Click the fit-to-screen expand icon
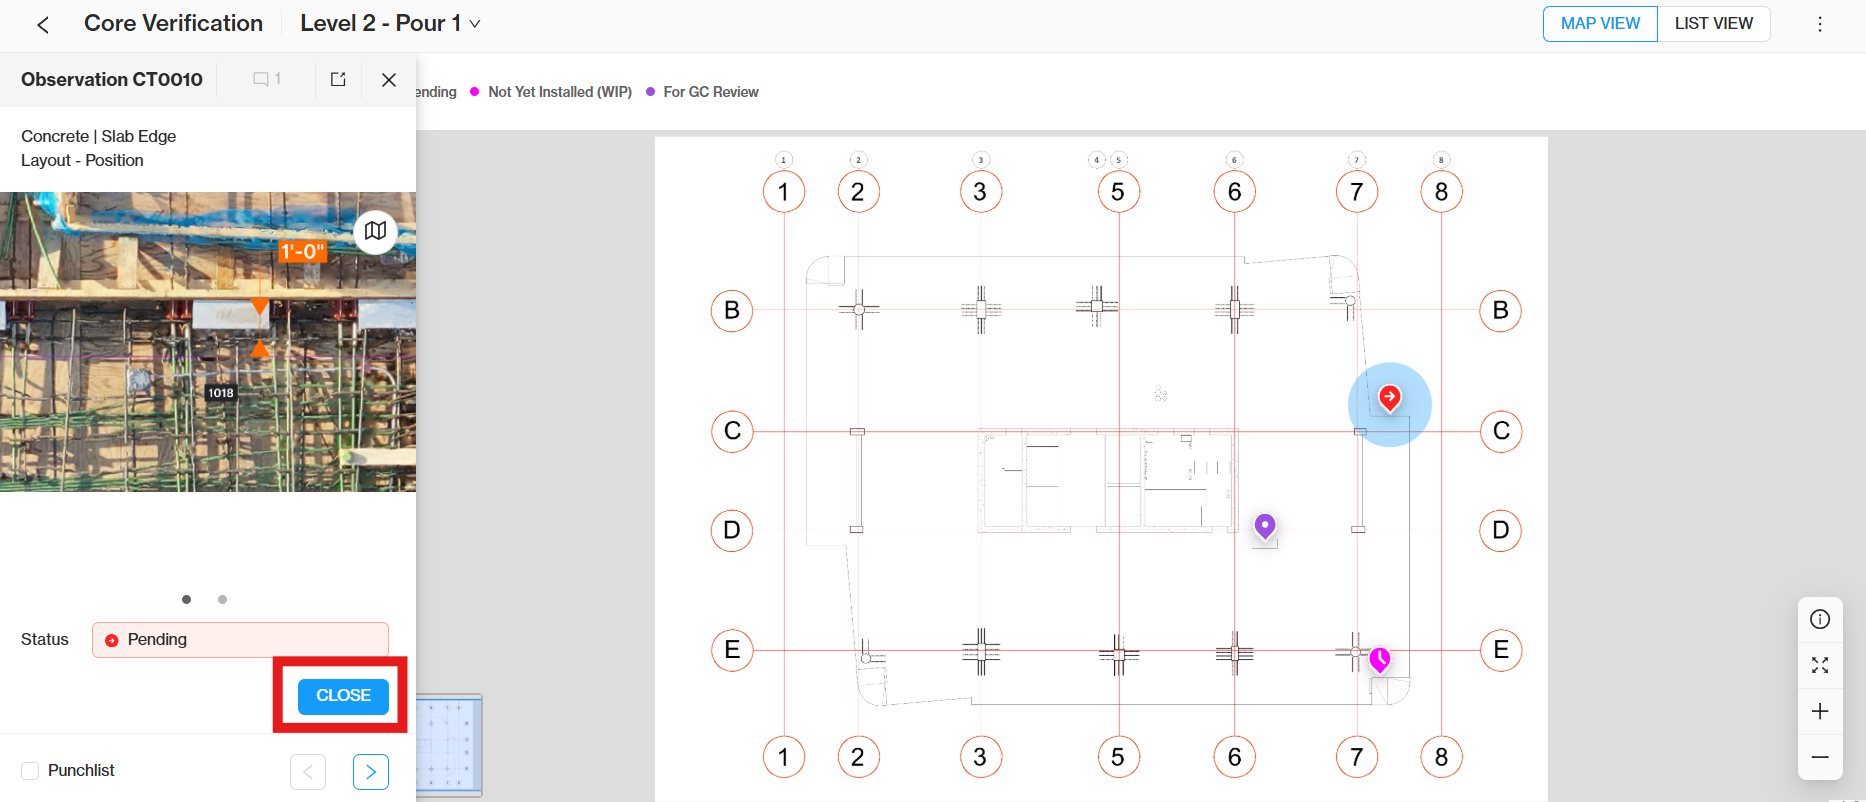 1820,665
